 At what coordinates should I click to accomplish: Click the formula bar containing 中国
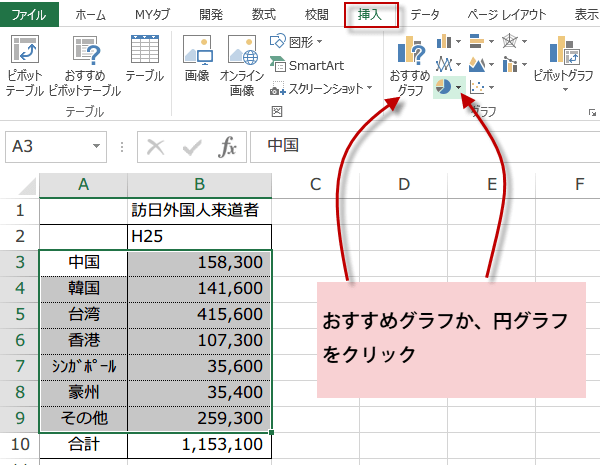pos(425,147)
